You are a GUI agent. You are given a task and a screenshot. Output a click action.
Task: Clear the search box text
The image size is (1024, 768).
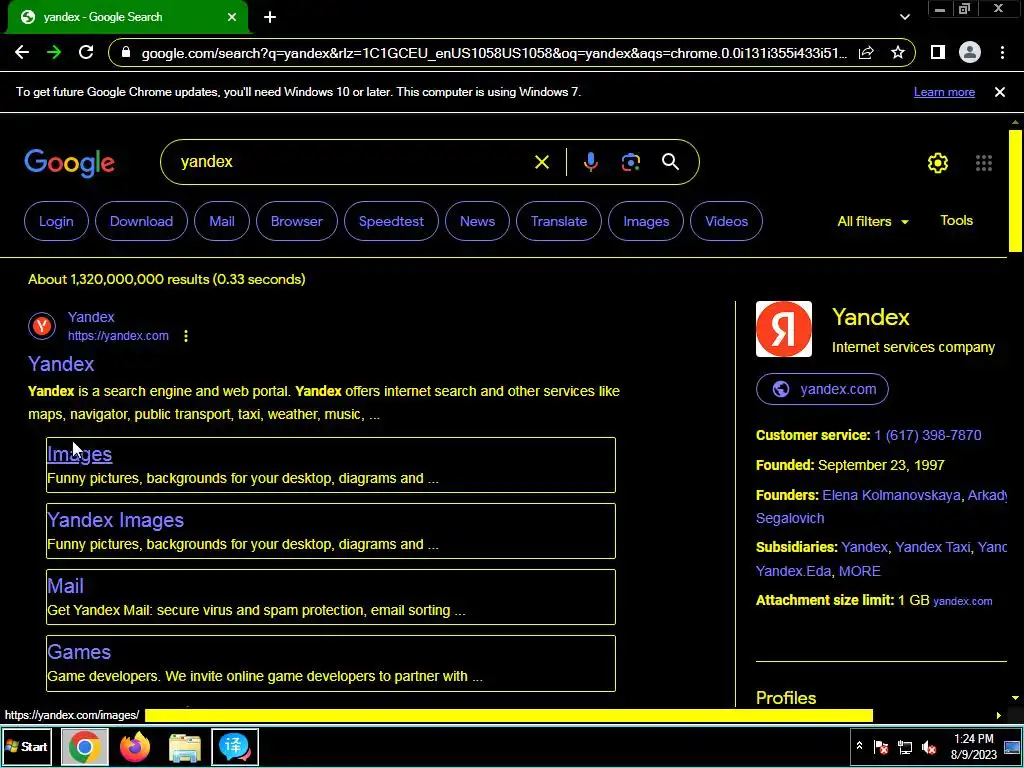pos(542,162)
